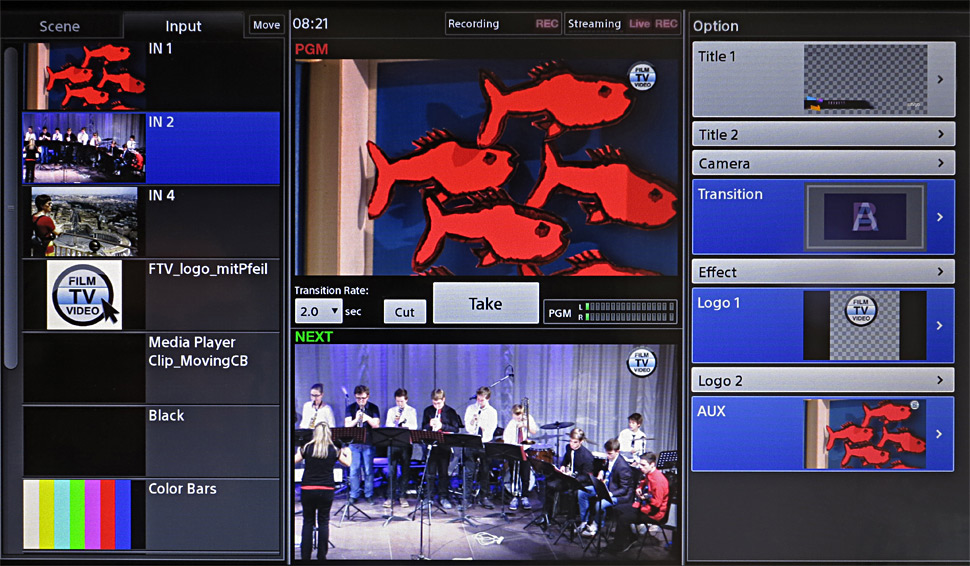Expand the Title 2 option
The image size is (970, 566).
click(823, 134)
